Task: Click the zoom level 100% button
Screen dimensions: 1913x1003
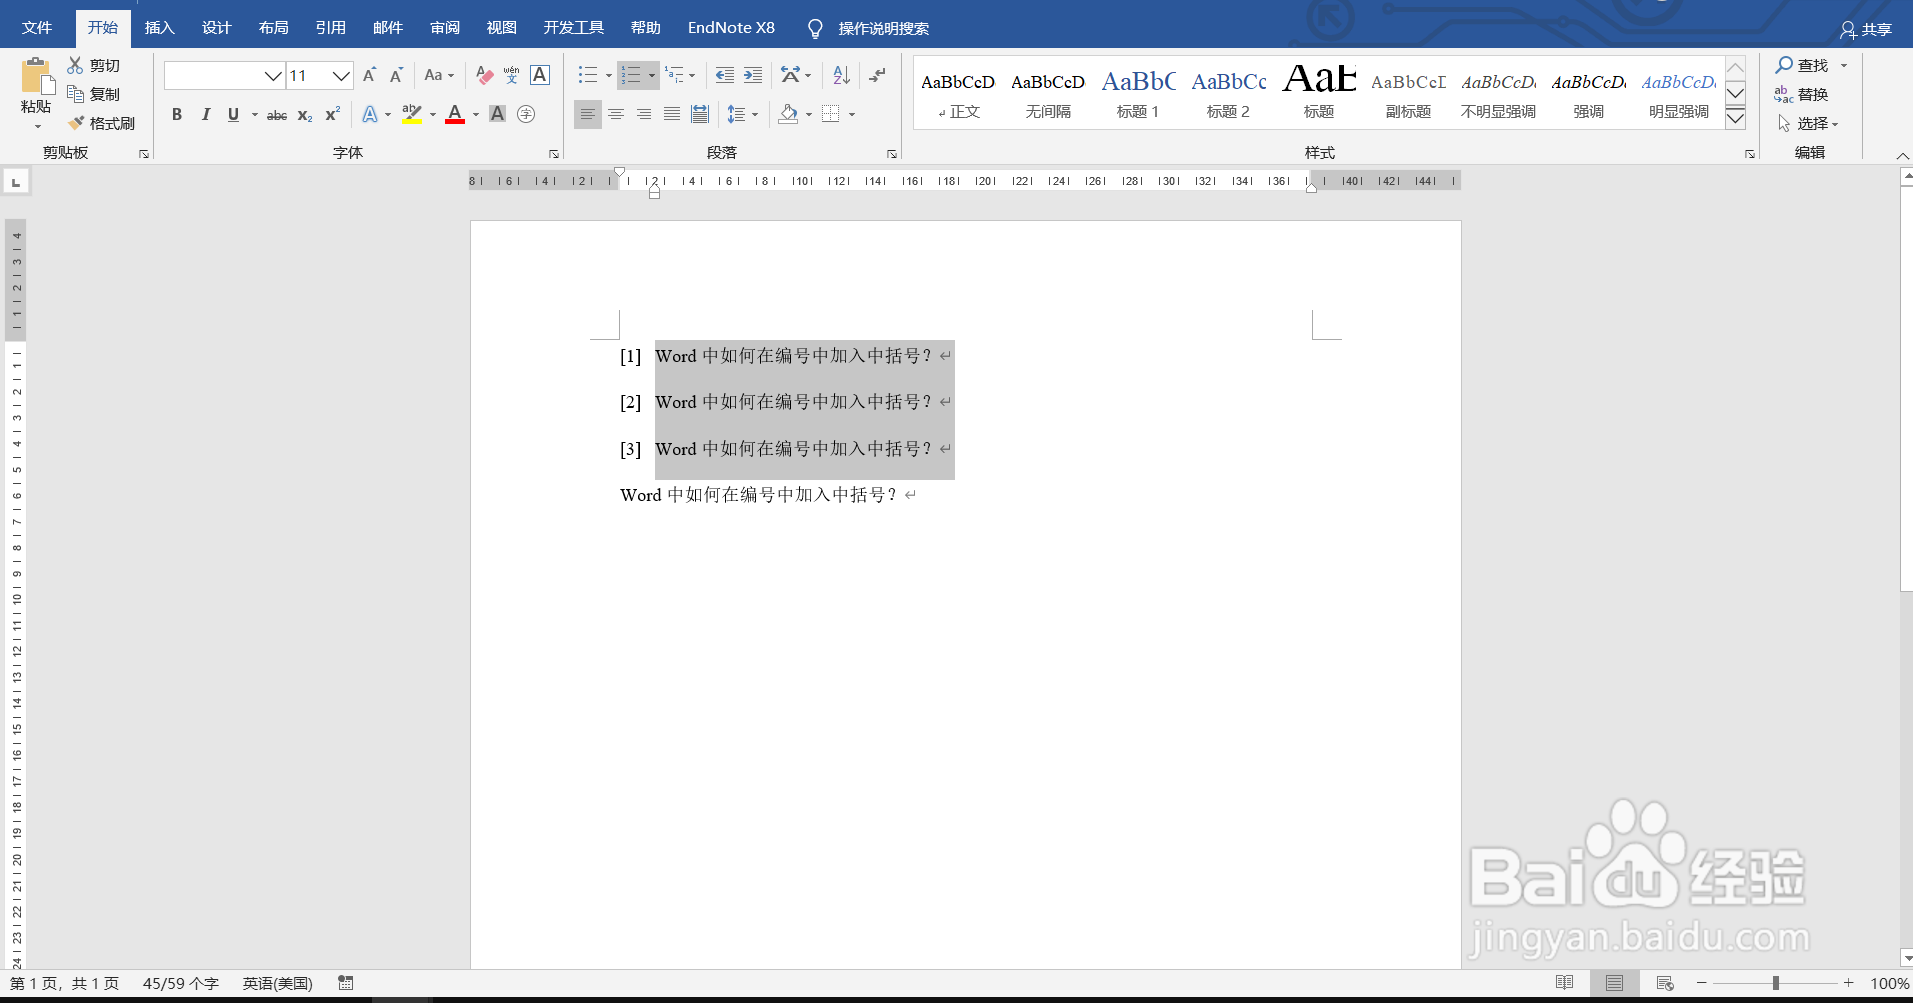Action: click(x=1889, y=984)
